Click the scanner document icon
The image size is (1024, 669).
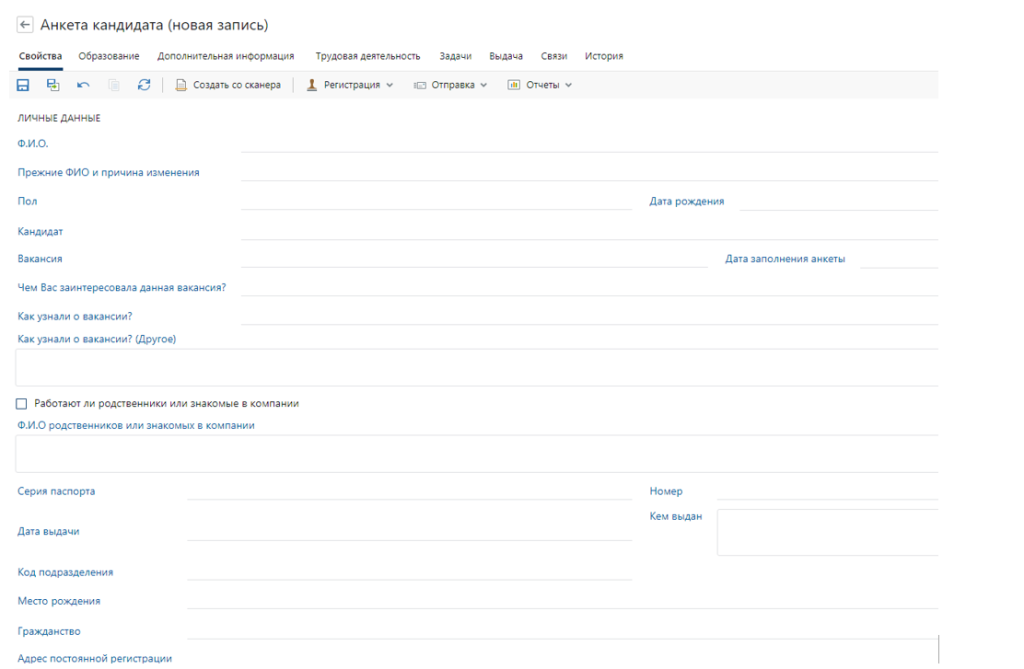tap(181, 85)
